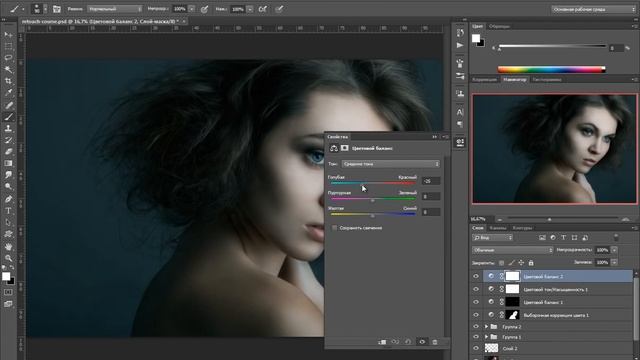
Task: Reset adjustment defaults in Properties footer
Action: coord(408,342)
